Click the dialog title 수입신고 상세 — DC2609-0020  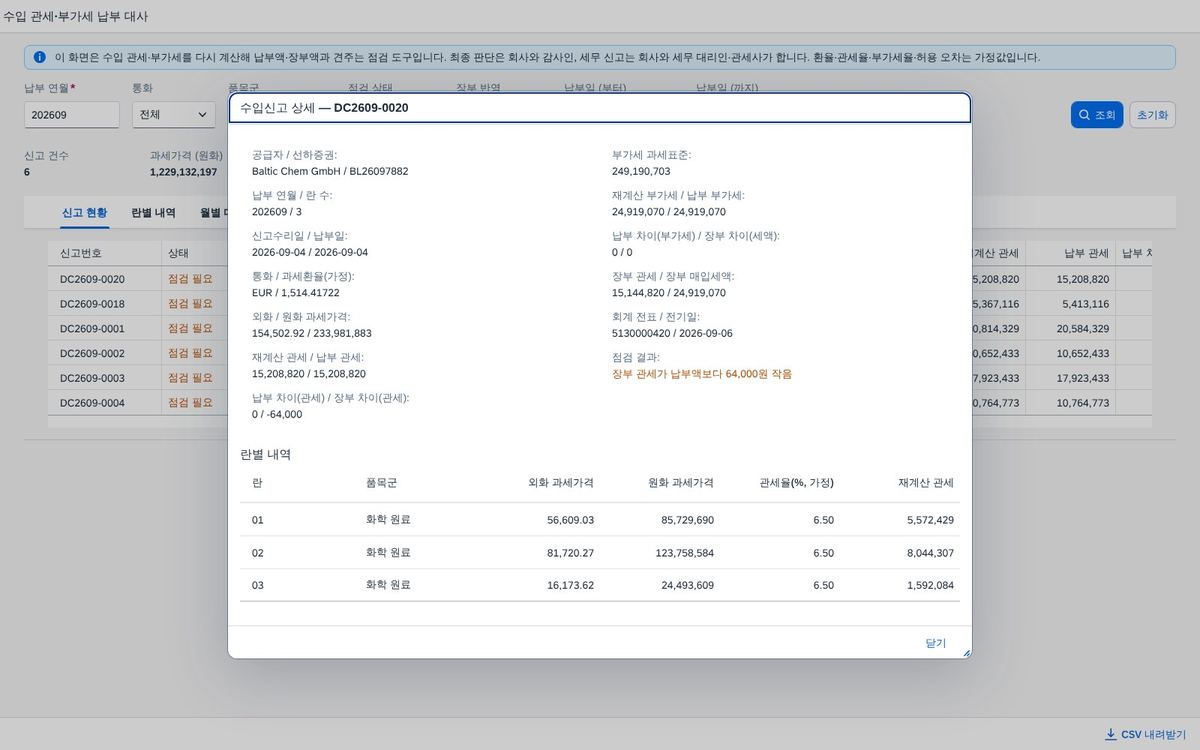[x=324, y=107]
